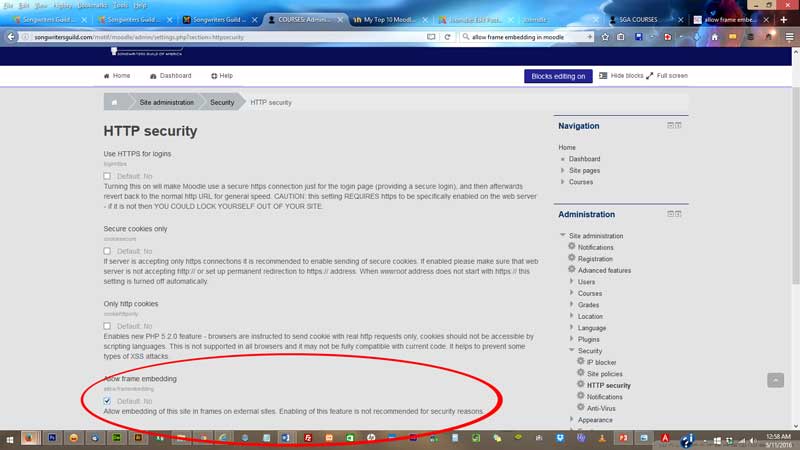This screenshot has width=800, height=450.
Task: Click the gear icon beside Site policies
Action: pos(581,374)
